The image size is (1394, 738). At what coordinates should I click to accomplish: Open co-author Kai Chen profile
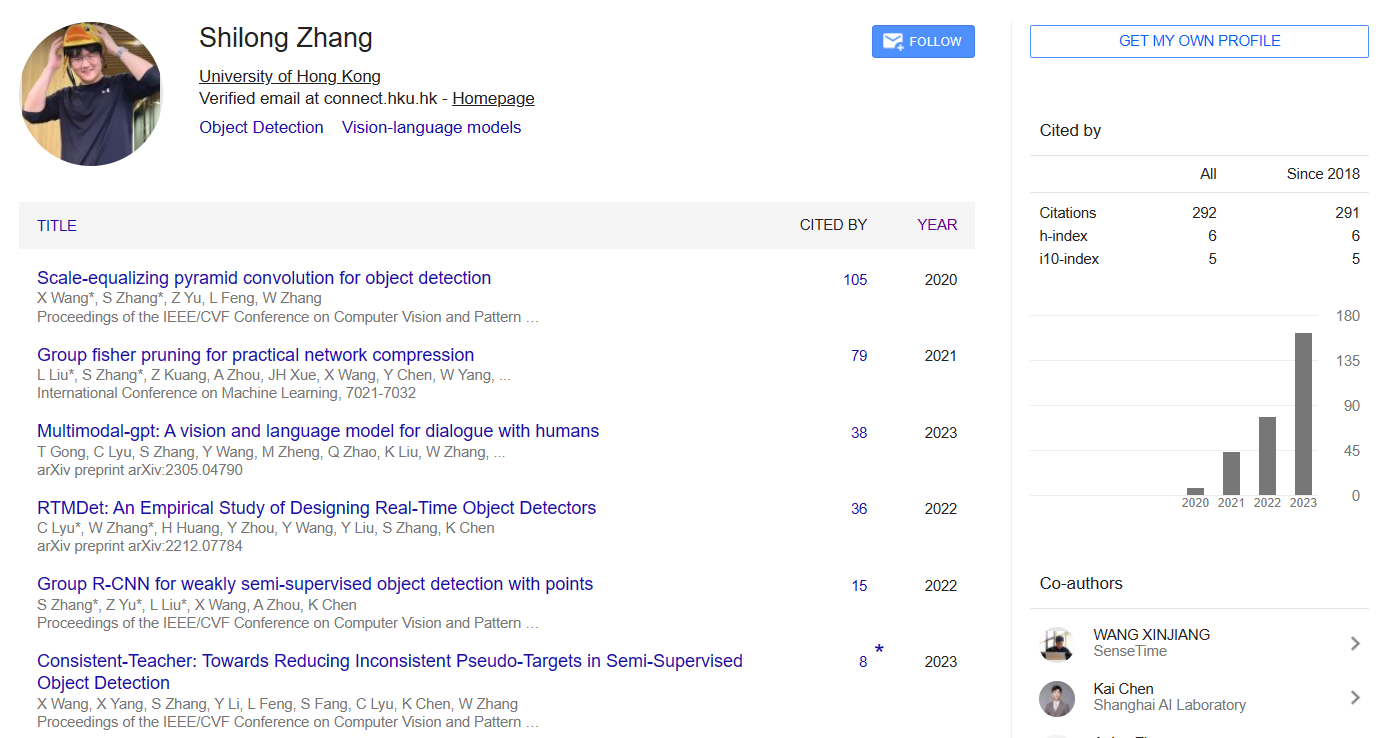pos(1123,688)
